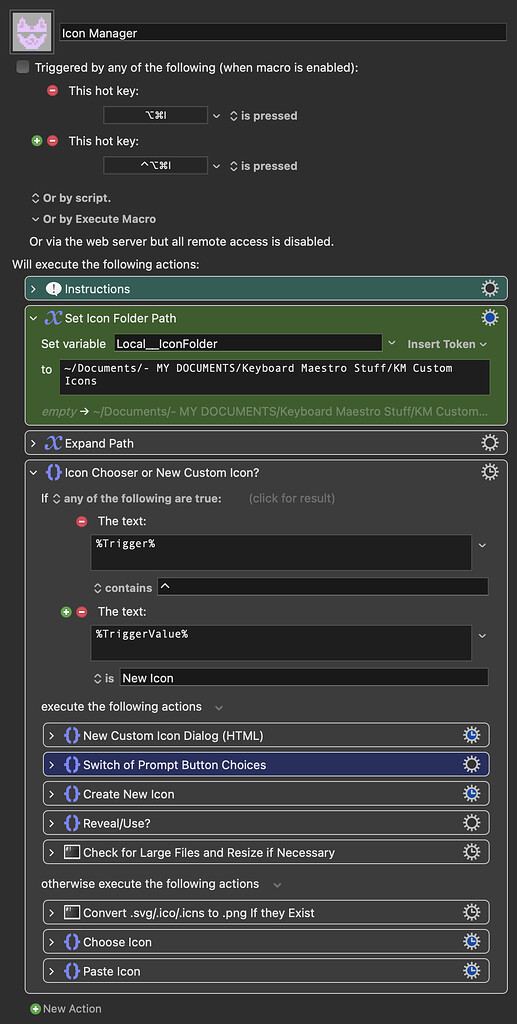Expand the Instructions action
This screenshot has width=517, height=1024.
click(34, 289)
